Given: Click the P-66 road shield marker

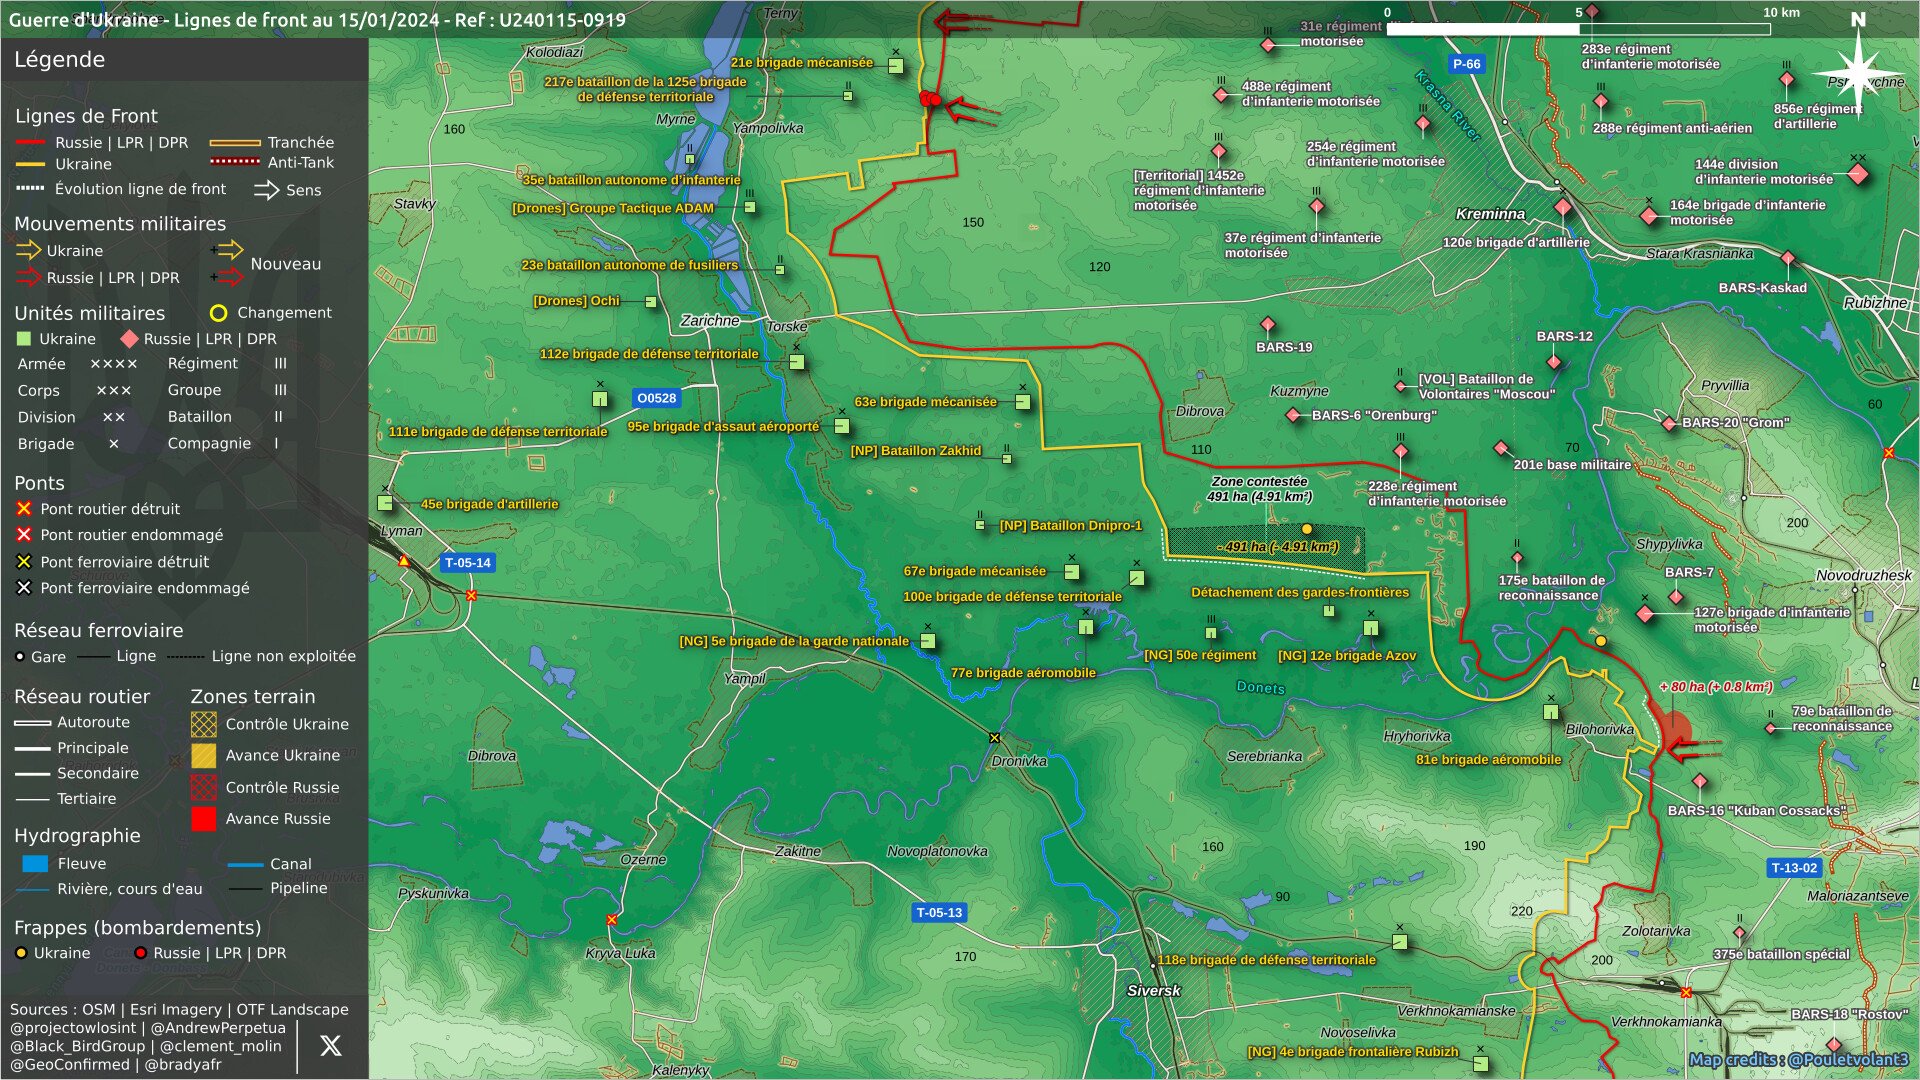Looking at the screenshot, I should (x=1466, y=64).
